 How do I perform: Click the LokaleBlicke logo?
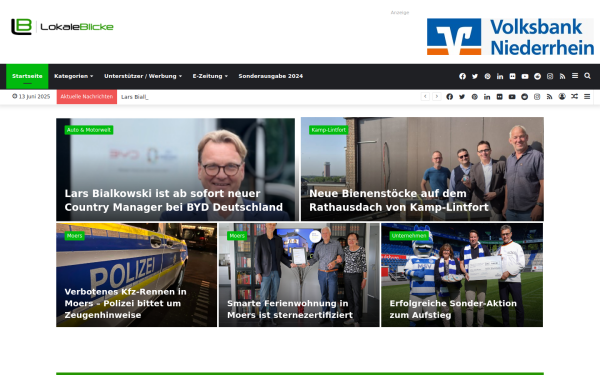62,27
